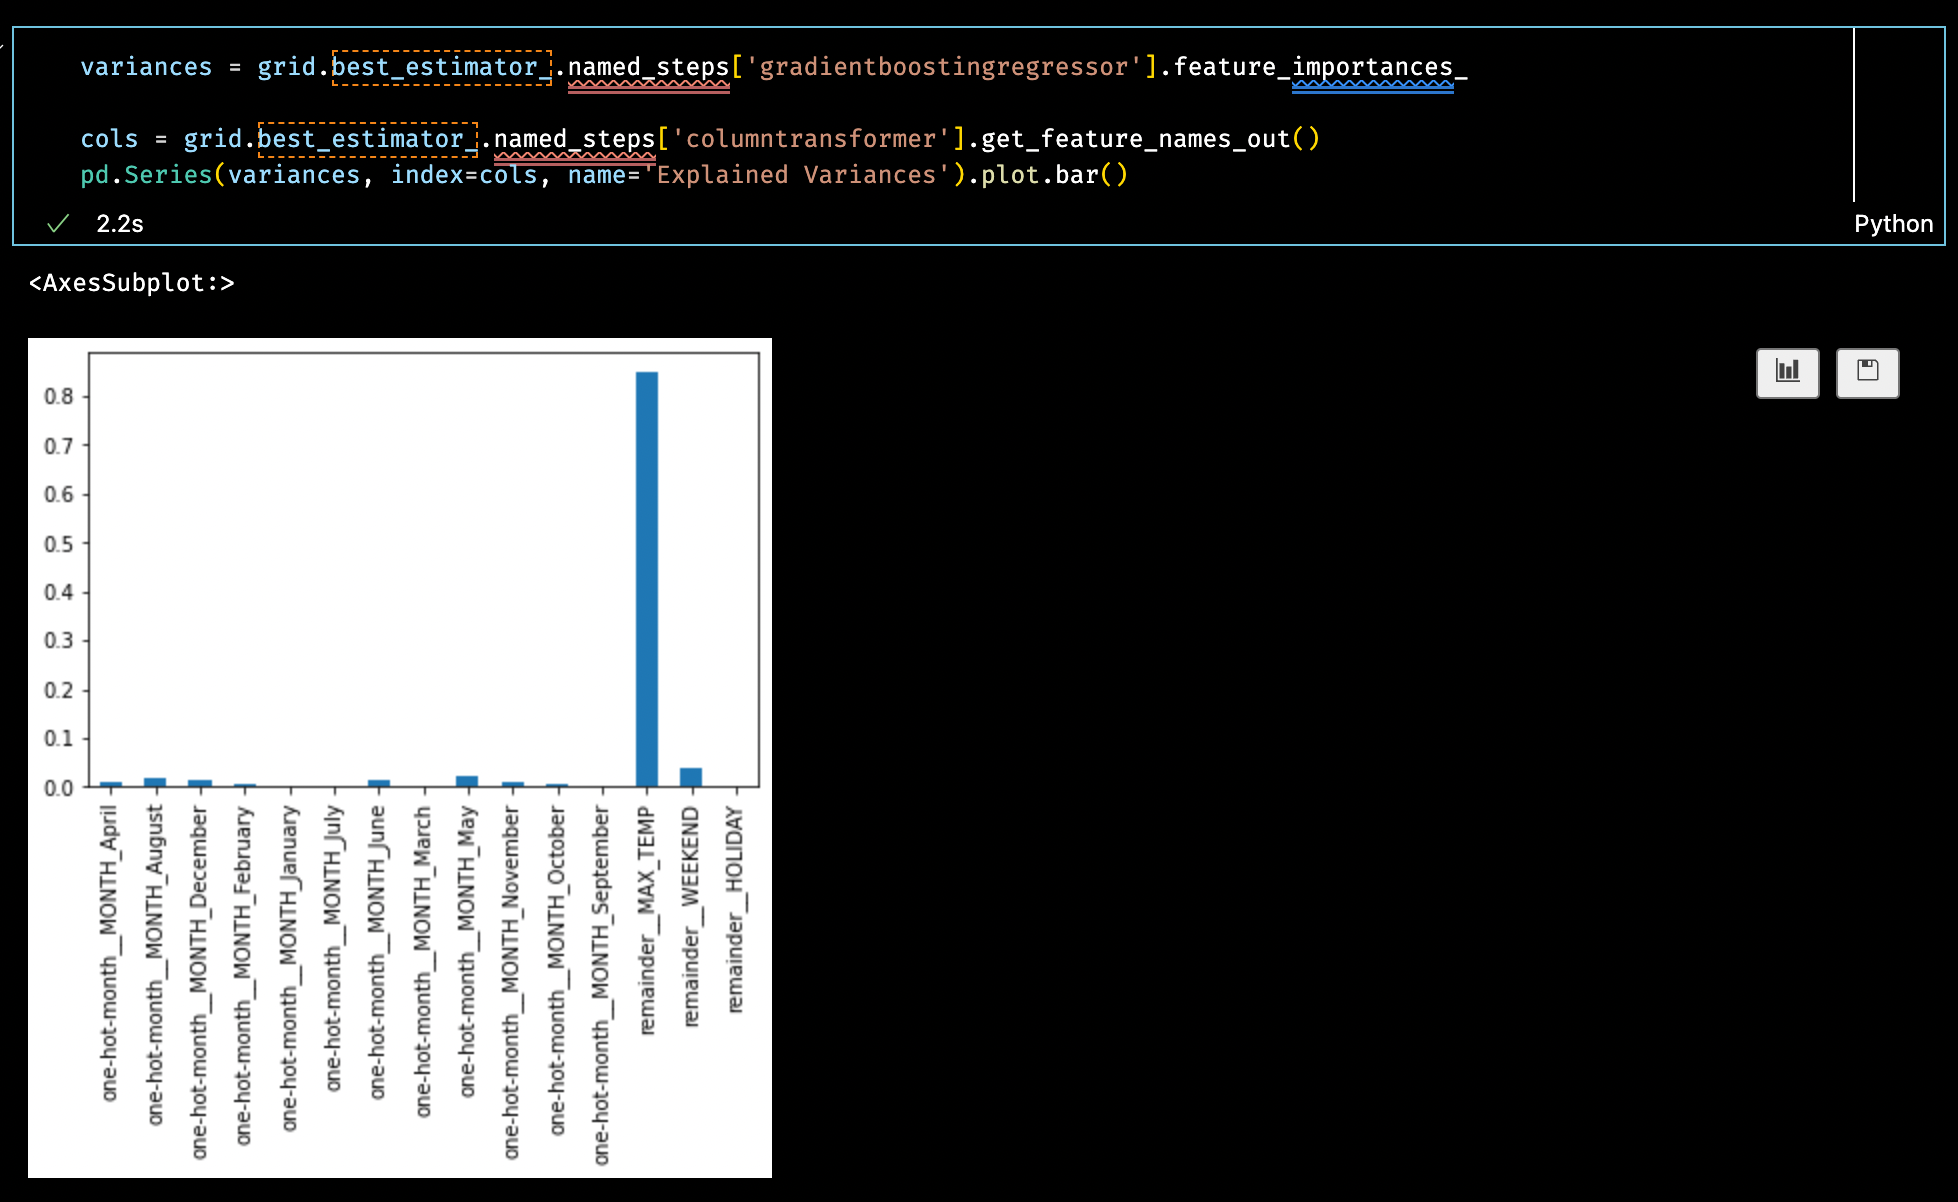Click index=cols argument in code

pyautogui.click(x=464, y=175)
